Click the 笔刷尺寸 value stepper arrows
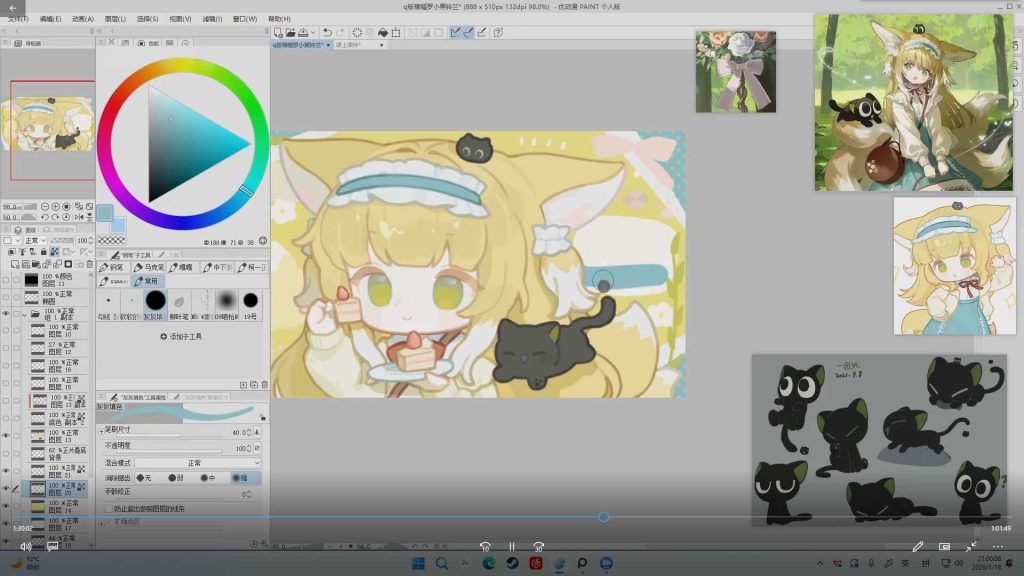Image resolution: width=1024 pixels, height=576 pixels. coord(249,432)
